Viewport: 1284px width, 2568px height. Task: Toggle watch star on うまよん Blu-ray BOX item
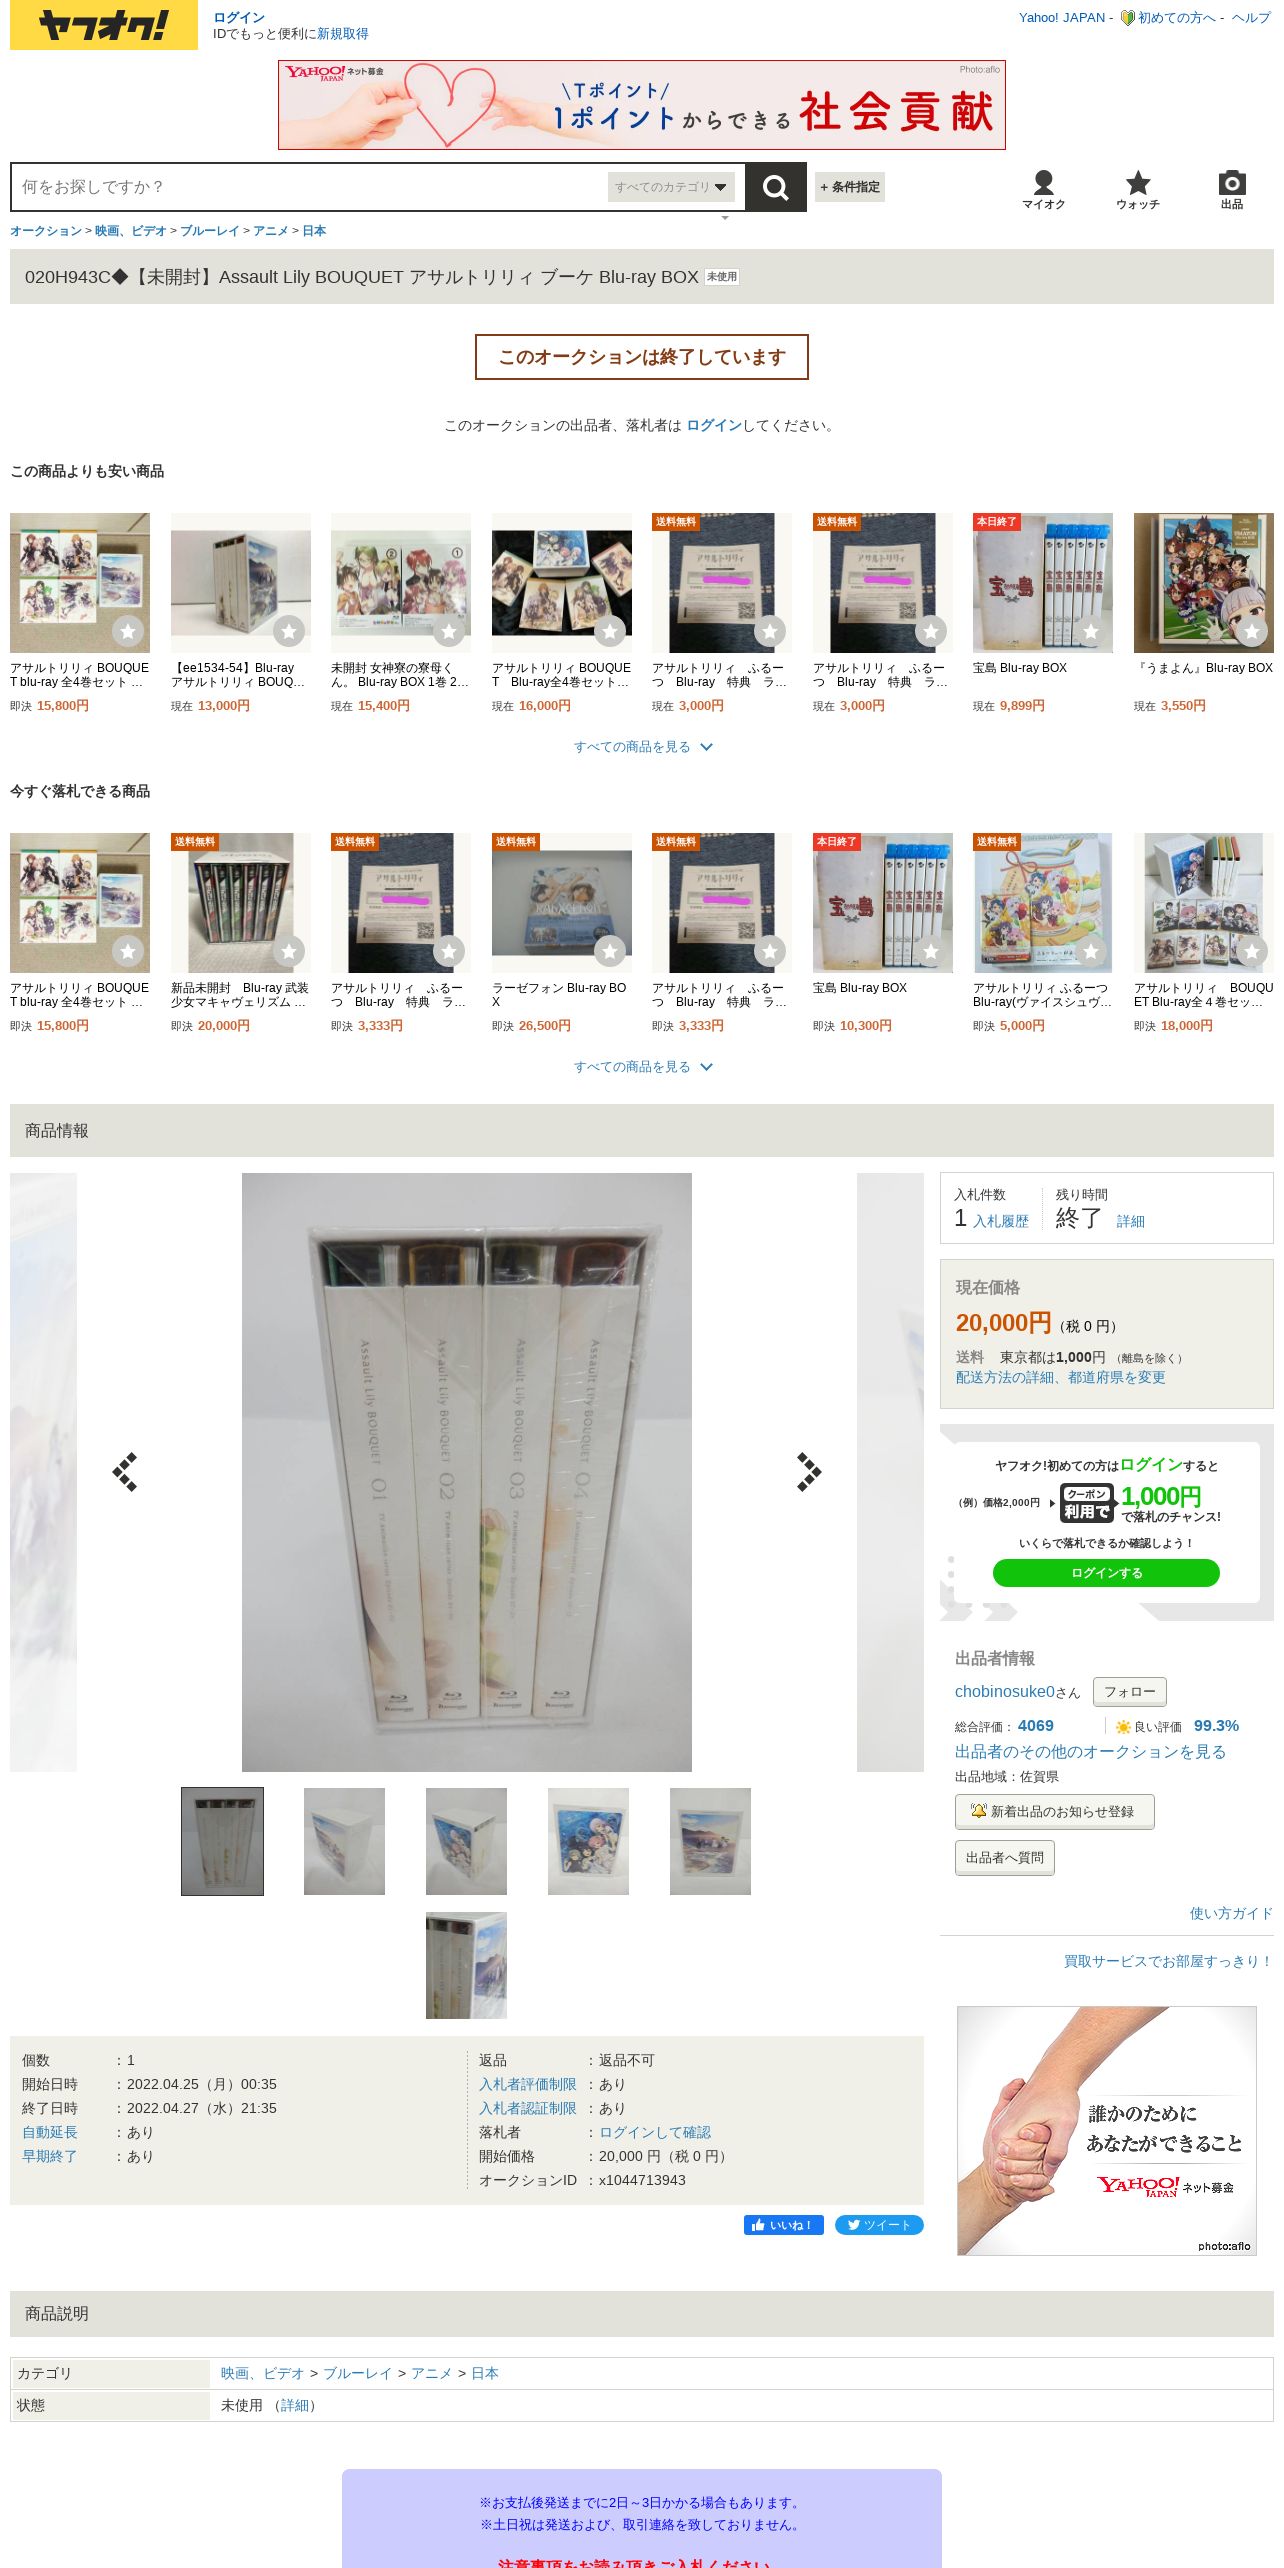pyautogui.click(x=1252, y=631)
